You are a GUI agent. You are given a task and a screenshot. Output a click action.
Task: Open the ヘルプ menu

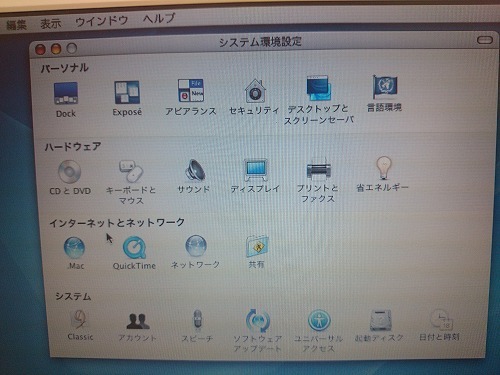pyautogui.click(x=159, y=18)
